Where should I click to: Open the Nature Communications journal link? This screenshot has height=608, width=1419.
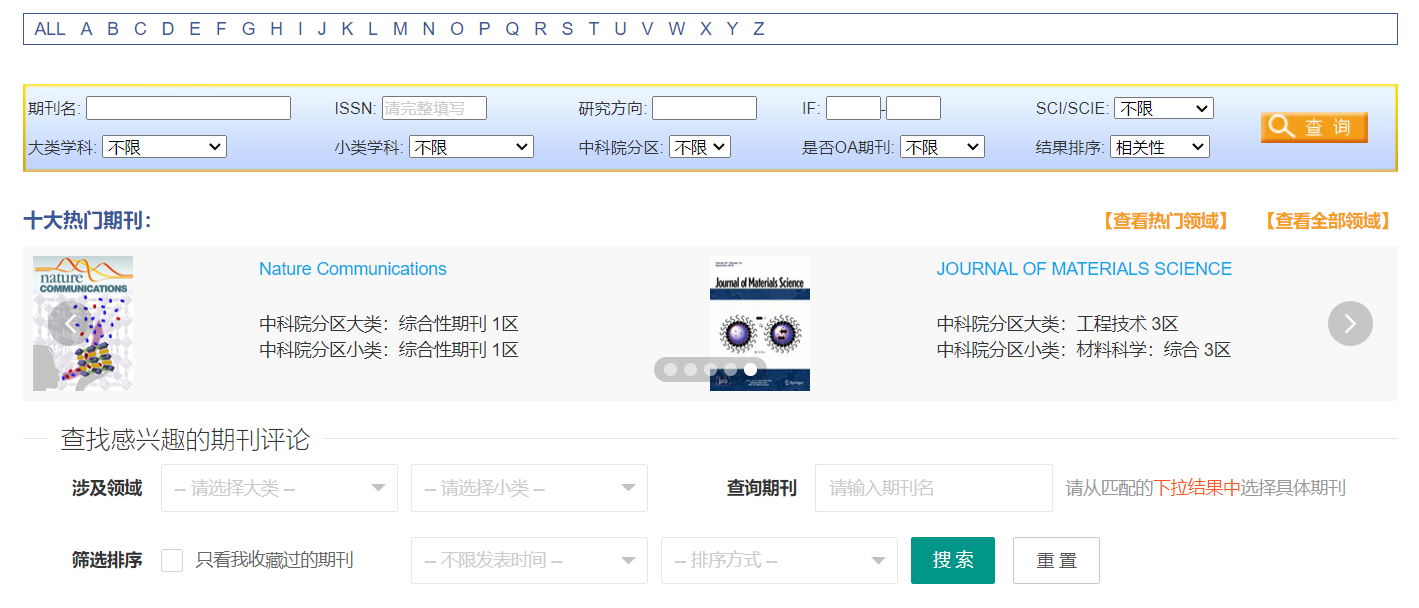point(353,269)
